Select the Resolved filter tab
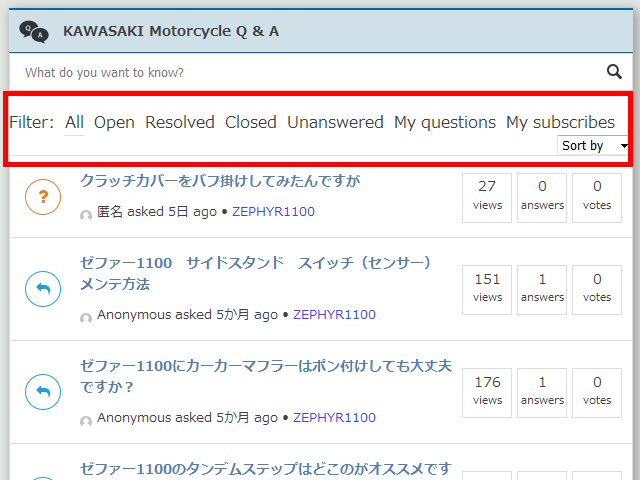 [x=180, y=122]
